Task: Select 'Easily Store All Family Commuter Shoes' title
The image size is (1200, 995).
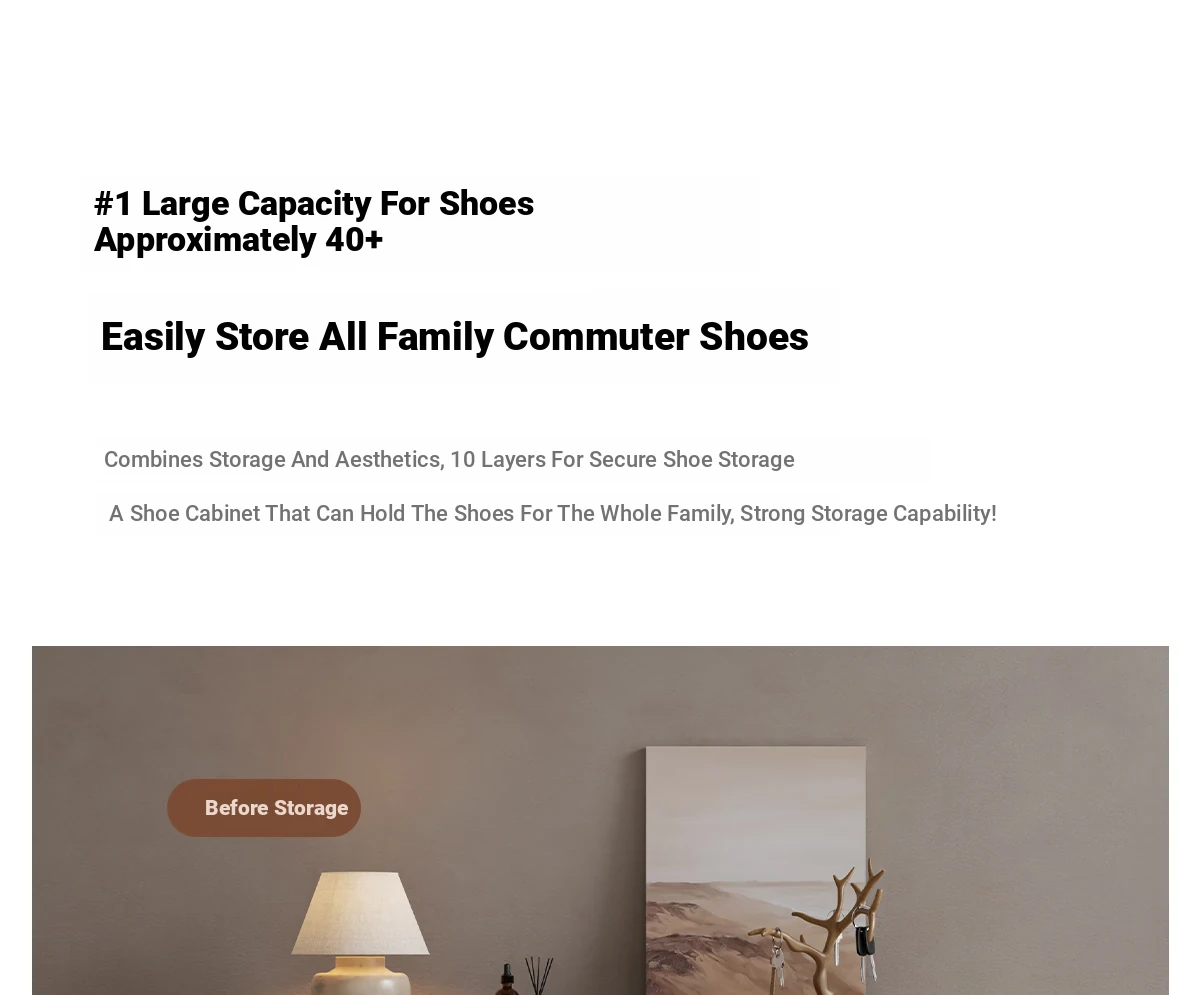Action: pyautogui.click(x=455, y=337)
